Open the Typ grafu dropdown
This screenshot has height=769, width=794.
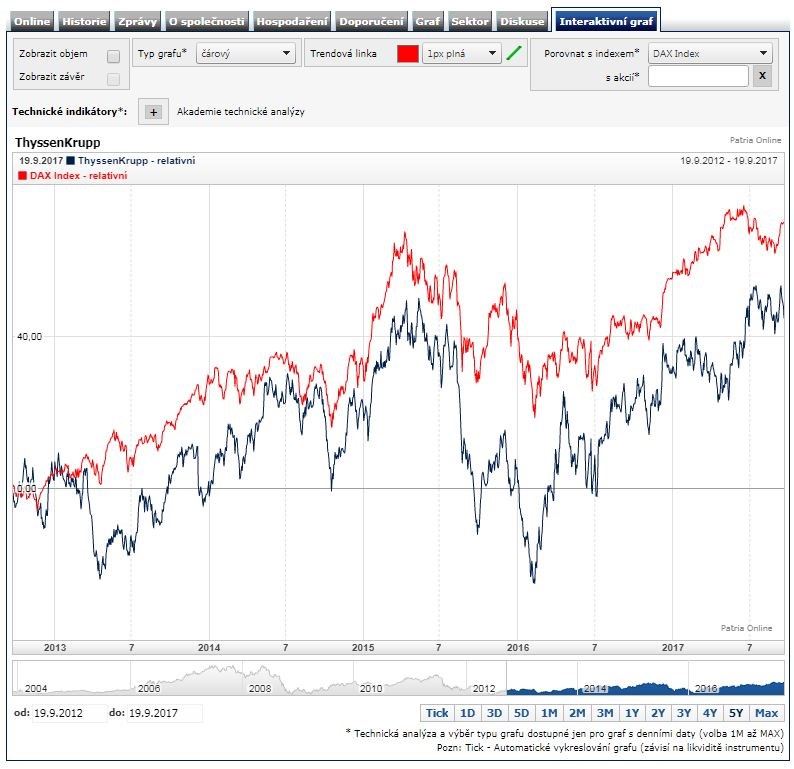[x=245, y=54]
